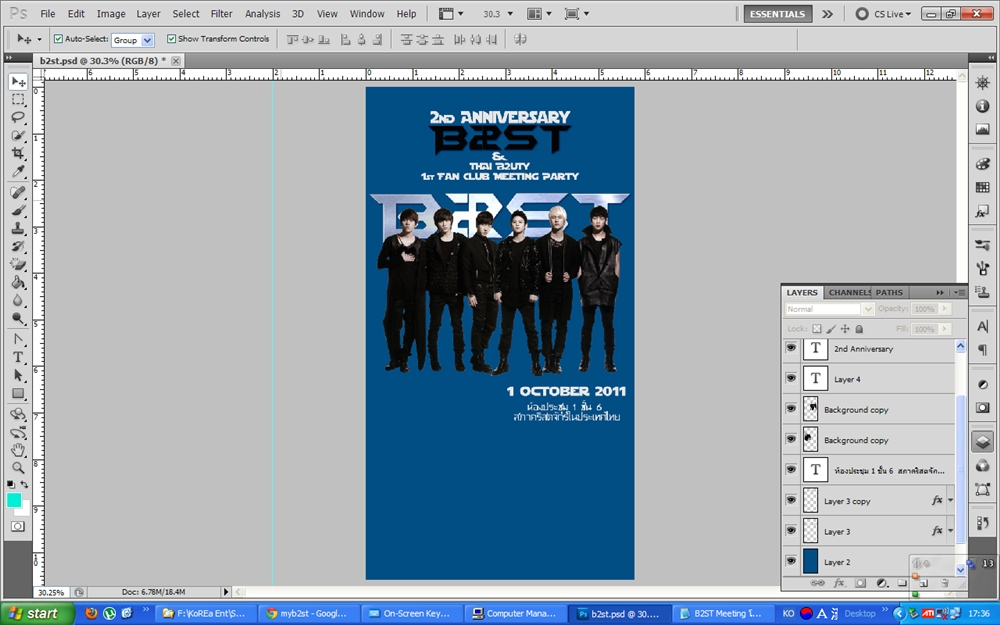Image resolution: width=1000 pixels, height=625 pixels.
Task: Switch to the Paths tab
Action: 889,292
